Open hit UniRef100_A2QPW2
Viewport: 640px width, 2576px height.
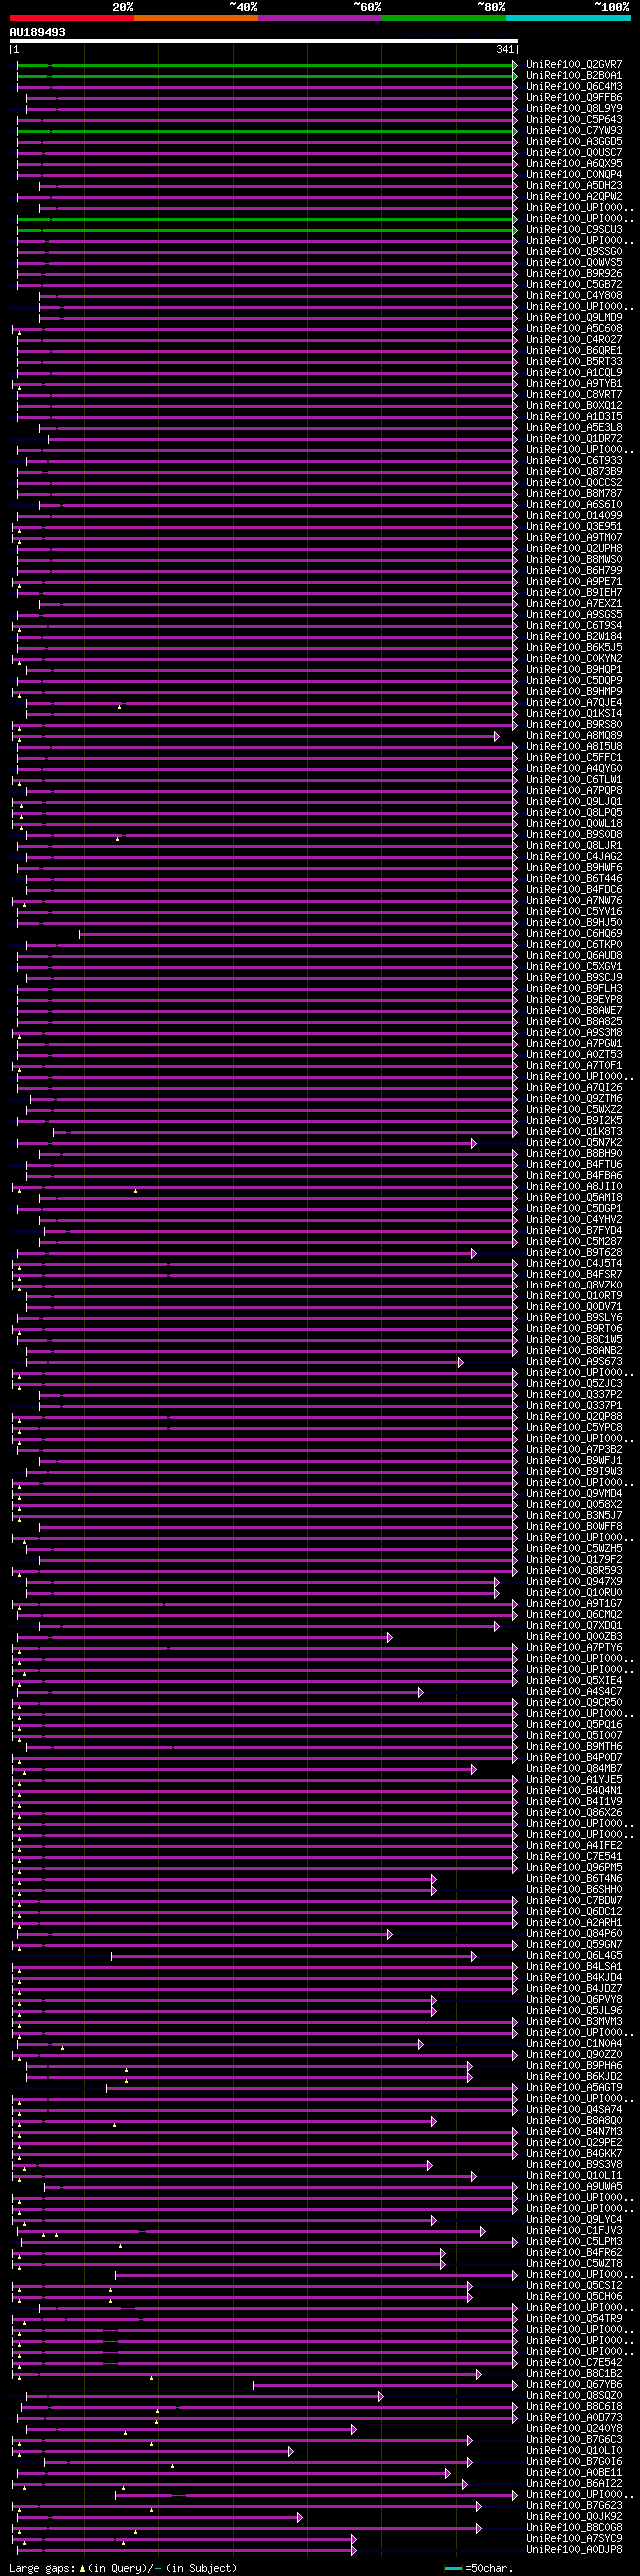pyautogui.click(x=574, y=197)
